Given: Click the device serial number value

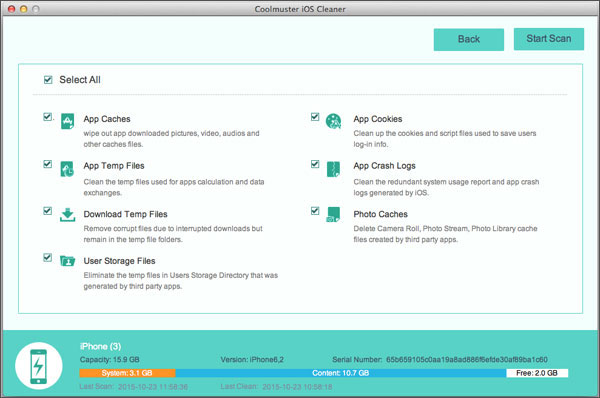Looking at the screenshot, I should coord(467,360).
